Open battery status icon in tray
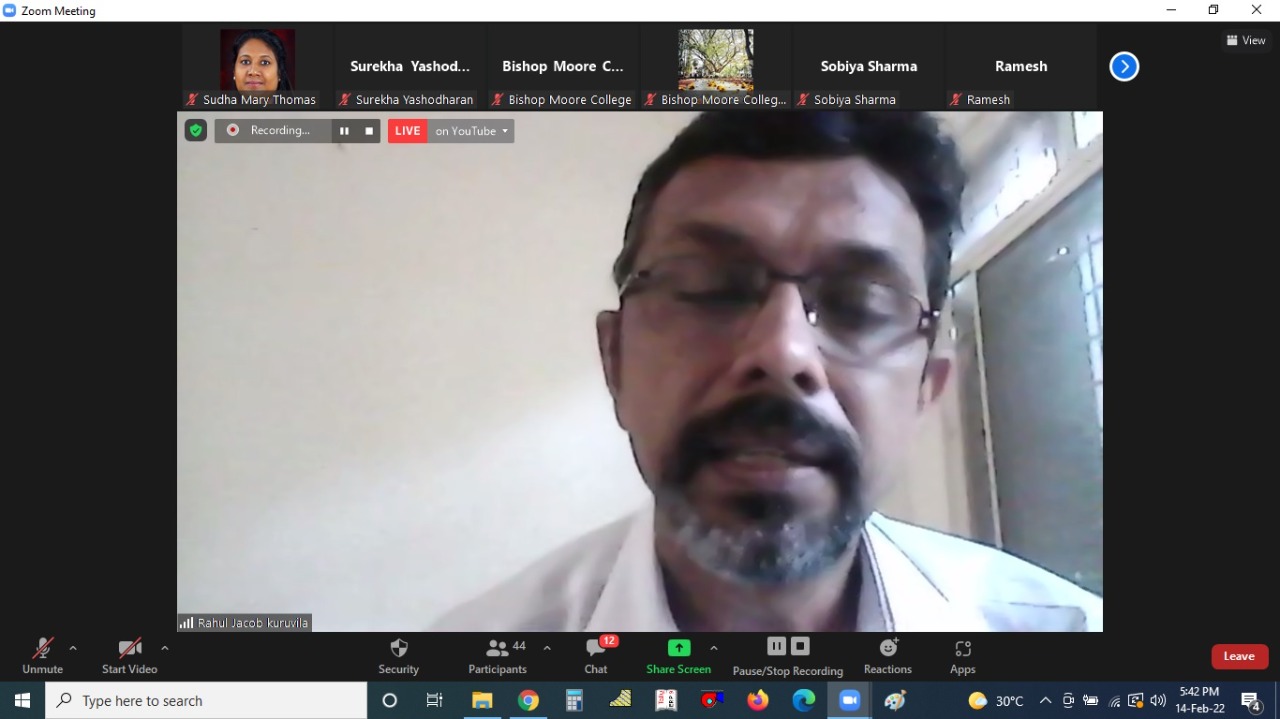 pos(1091,700)
